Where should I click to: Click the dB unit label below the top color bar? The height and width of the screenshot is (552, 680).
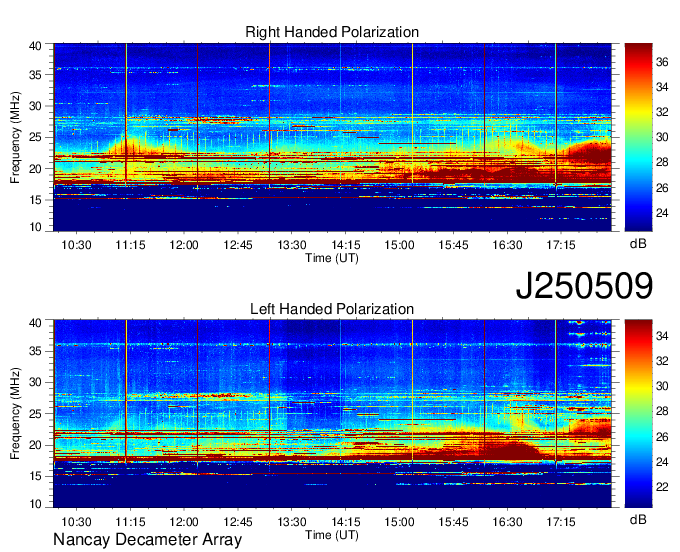click(638, 243)
